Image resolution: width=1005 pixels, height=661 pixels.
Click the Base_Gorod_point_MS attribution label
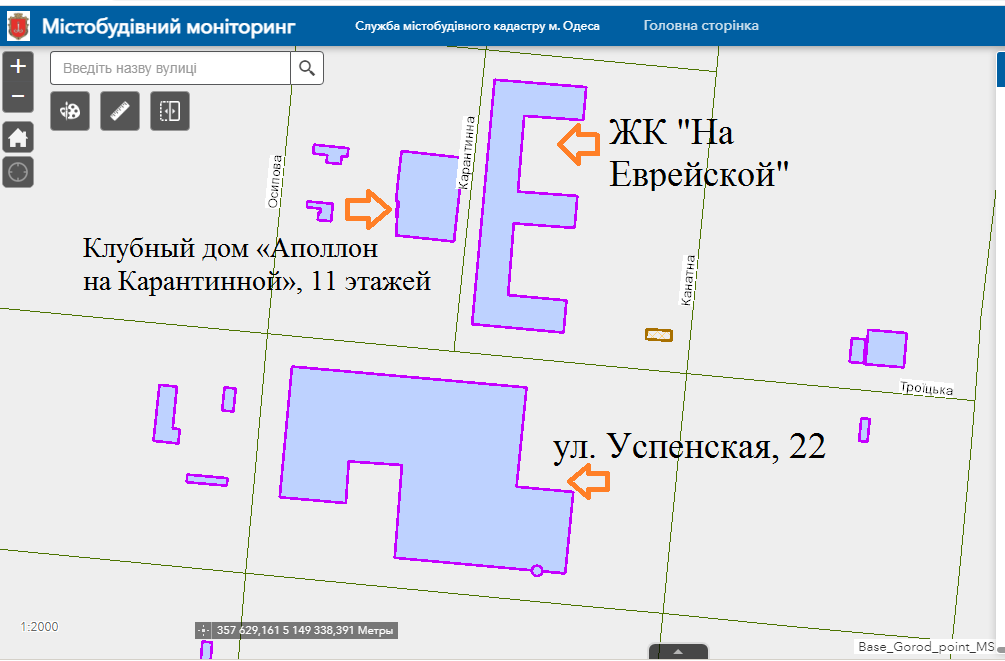point(926,647)
